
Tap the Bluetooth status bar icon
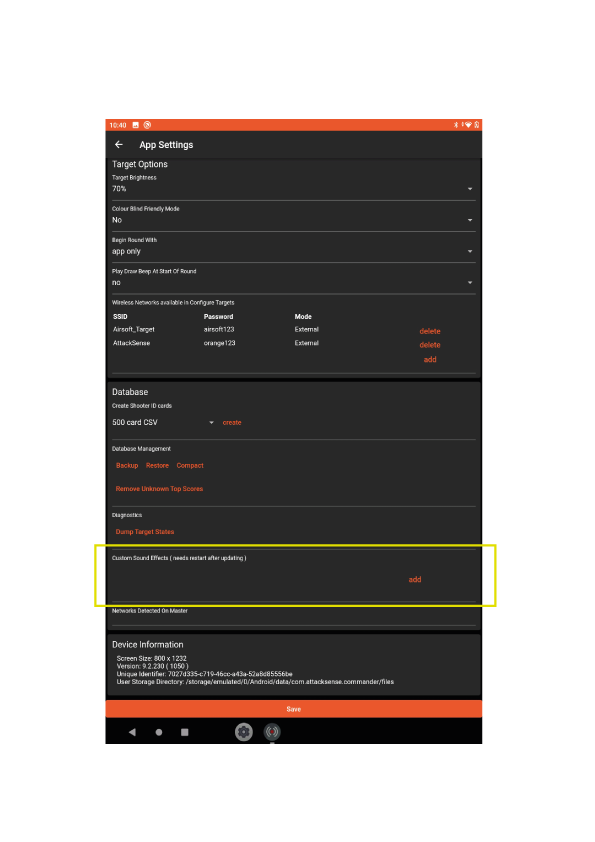456,125
